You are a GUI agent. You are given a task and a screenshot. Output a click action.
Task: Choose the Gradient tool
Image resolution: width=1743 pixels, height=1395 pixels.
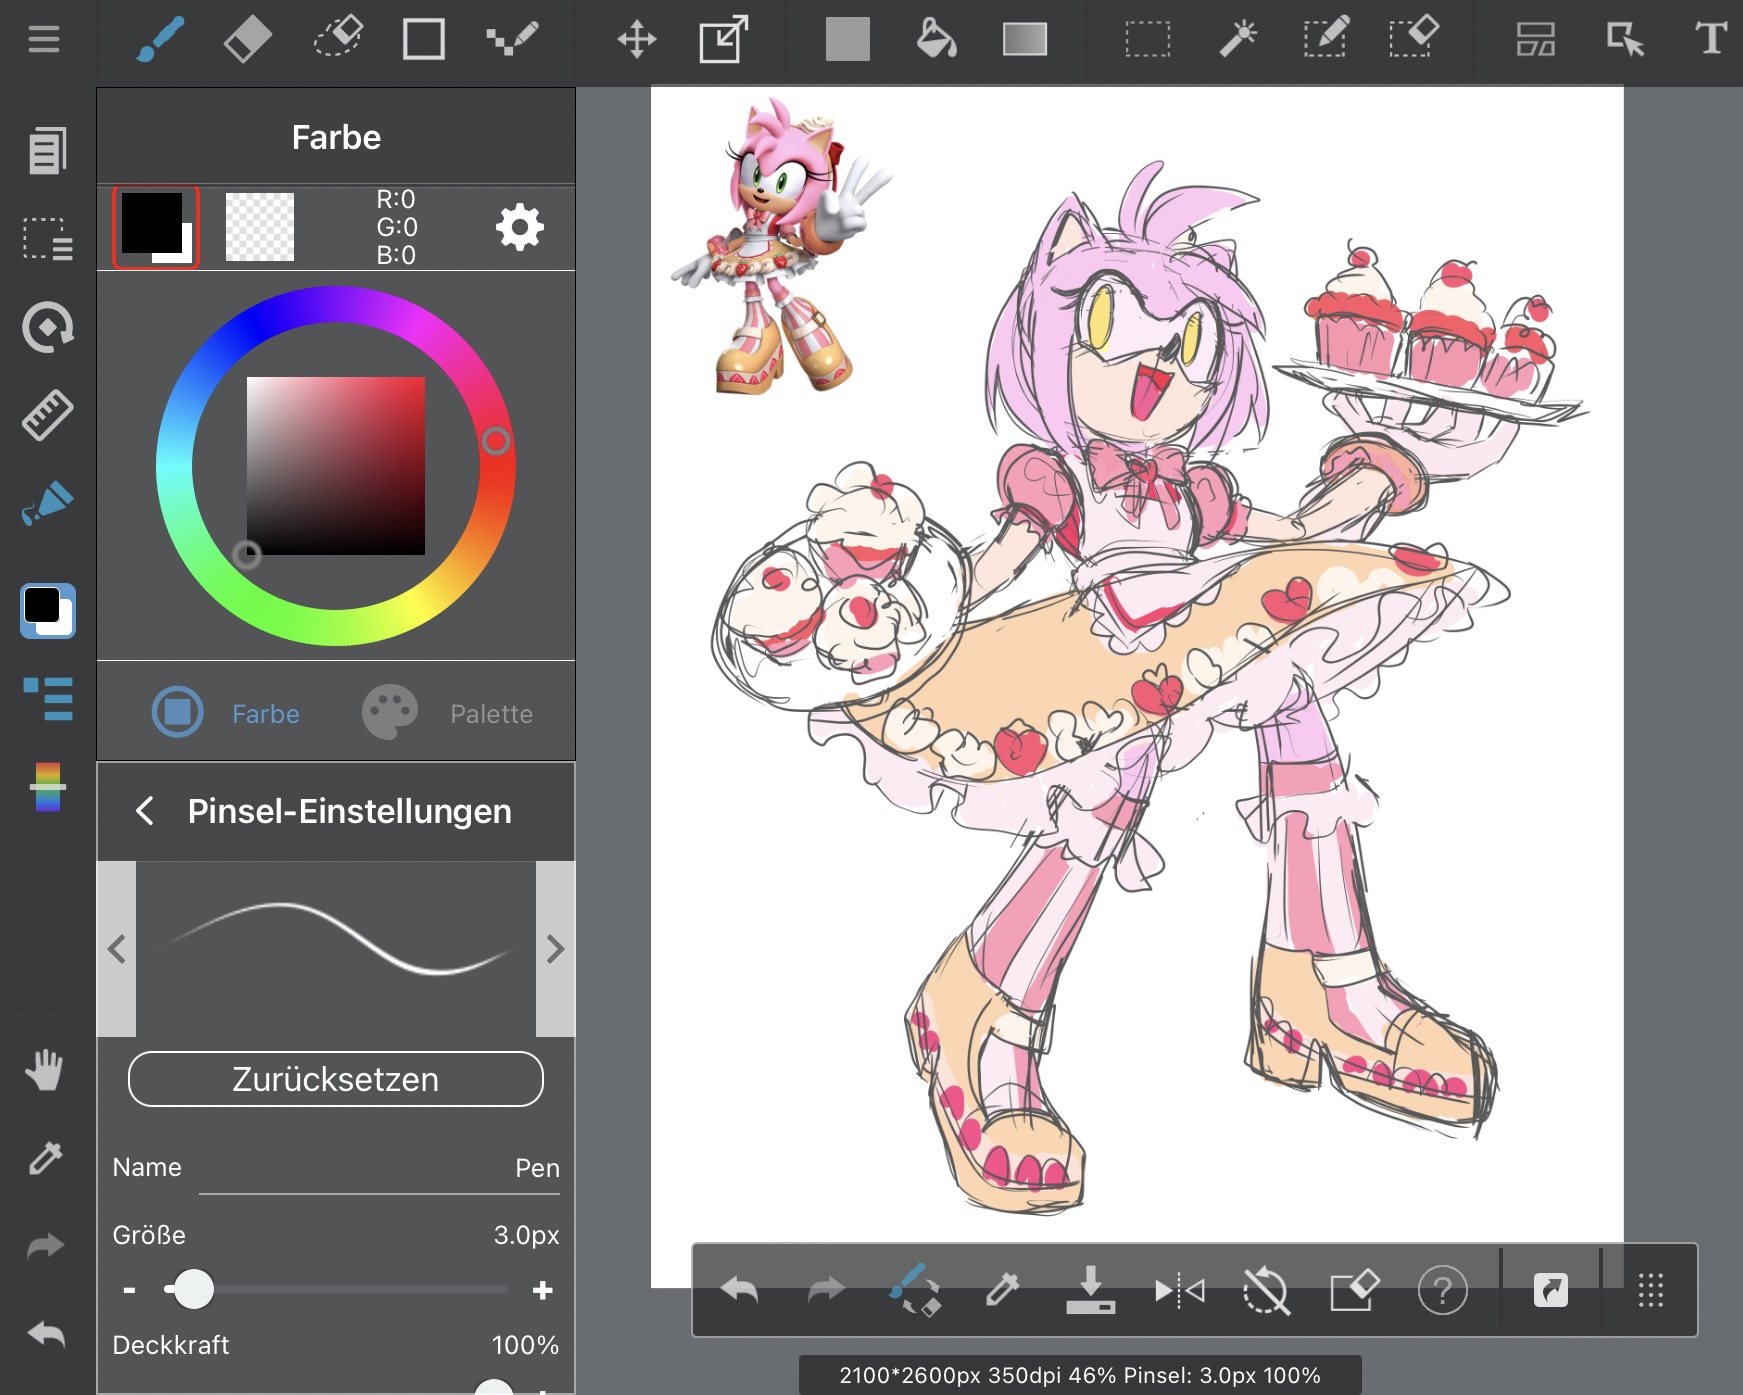pos(1024,40)
